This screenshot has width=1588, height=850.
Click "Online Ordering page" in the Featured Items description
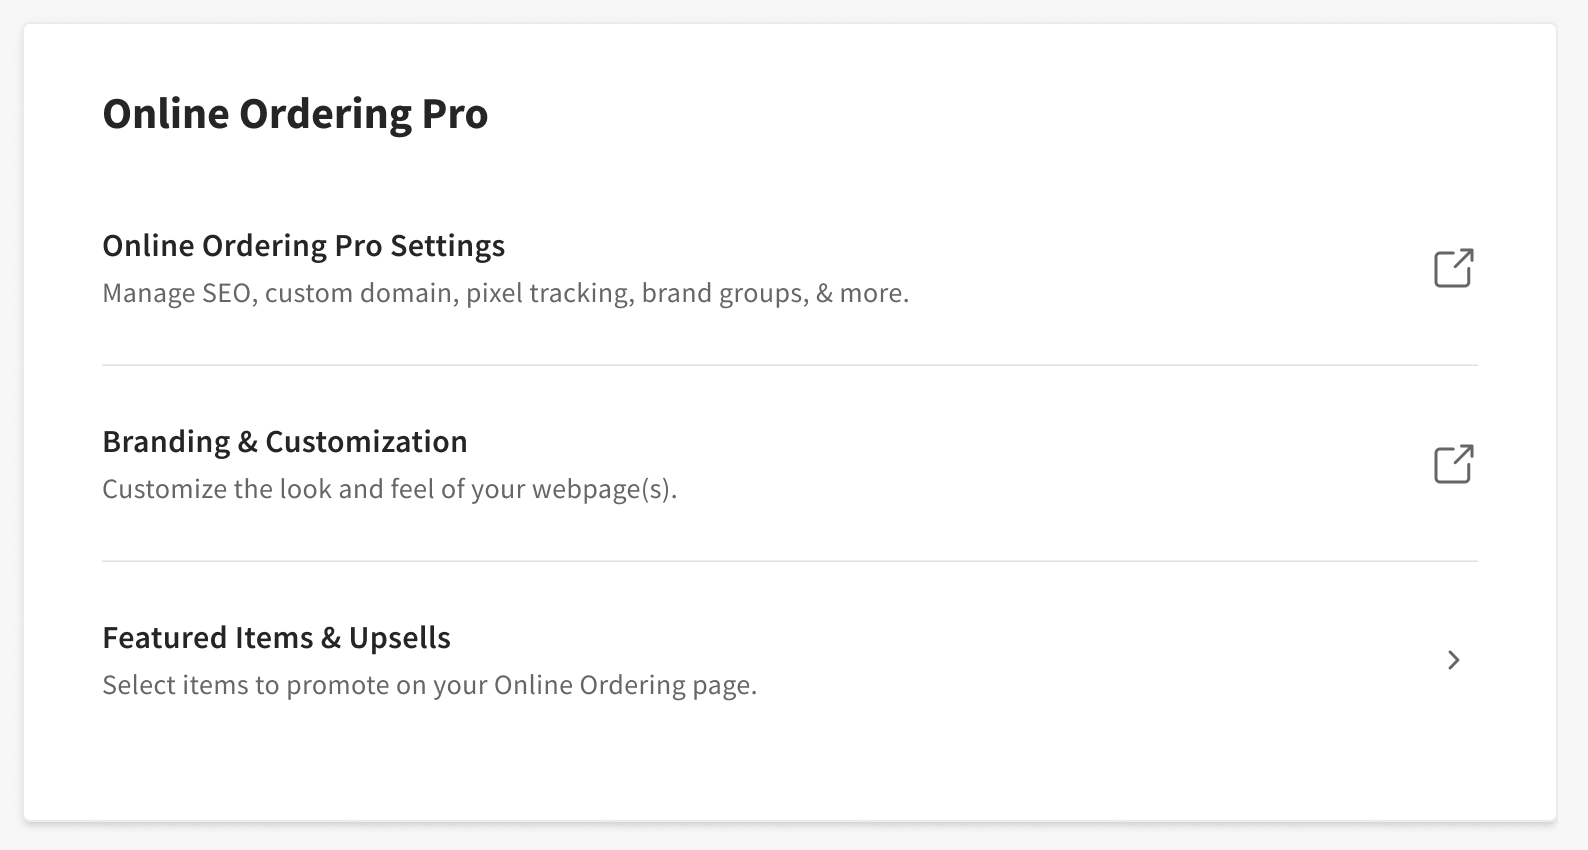tap(623, 686)
